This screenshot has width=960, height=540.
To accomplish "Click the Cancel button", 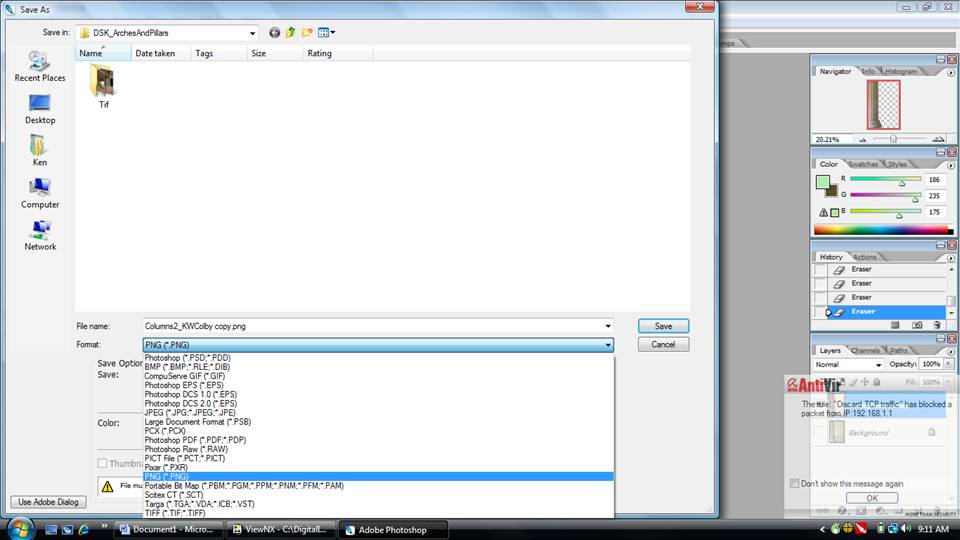I will 663,345.
